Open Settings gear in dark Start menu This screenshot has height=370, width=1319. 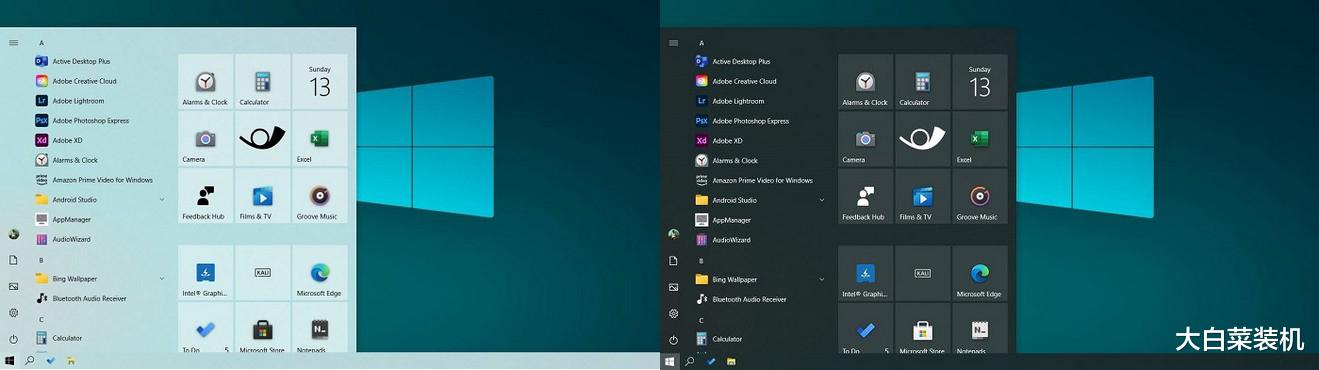click(673, 313)
